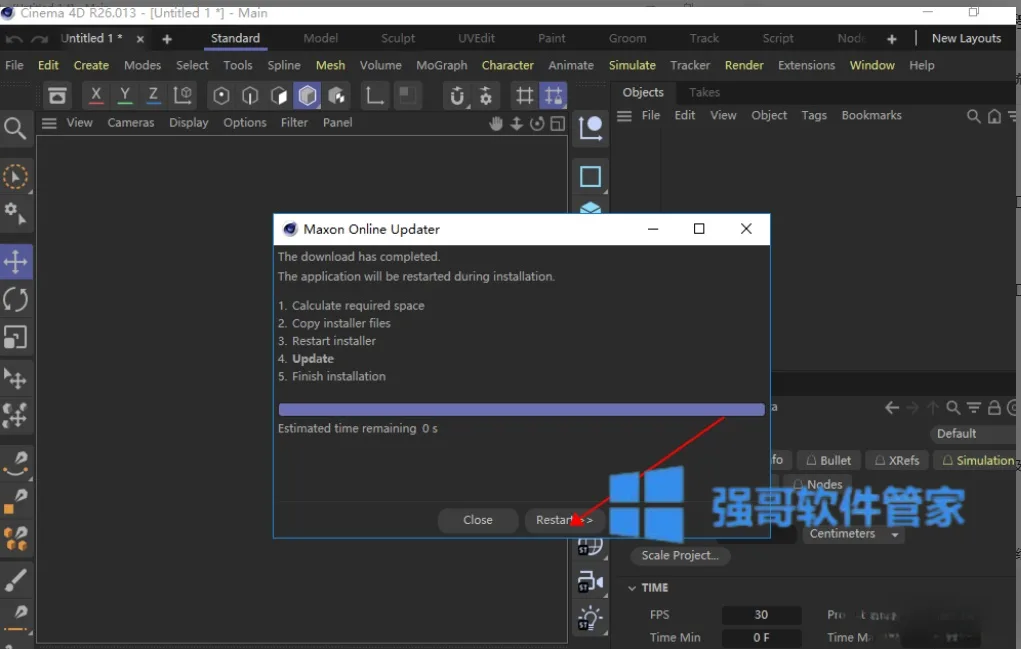Screen dimensions: 1021x649
Task: Select the Scale tool
Action: pyautogui.click(x=16, y=338)
